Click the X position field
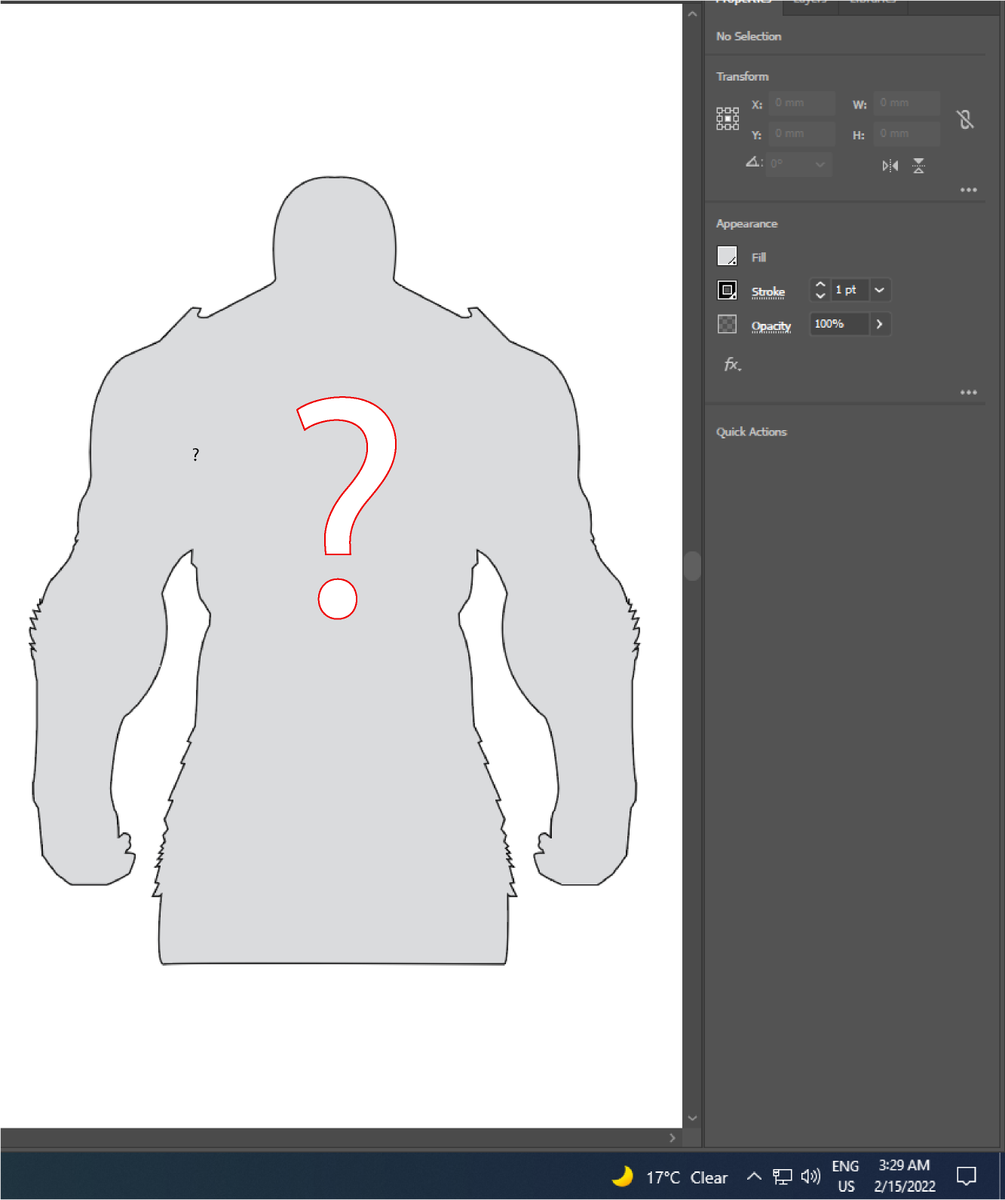The image size is (1005, 1200). coord(803,103)
